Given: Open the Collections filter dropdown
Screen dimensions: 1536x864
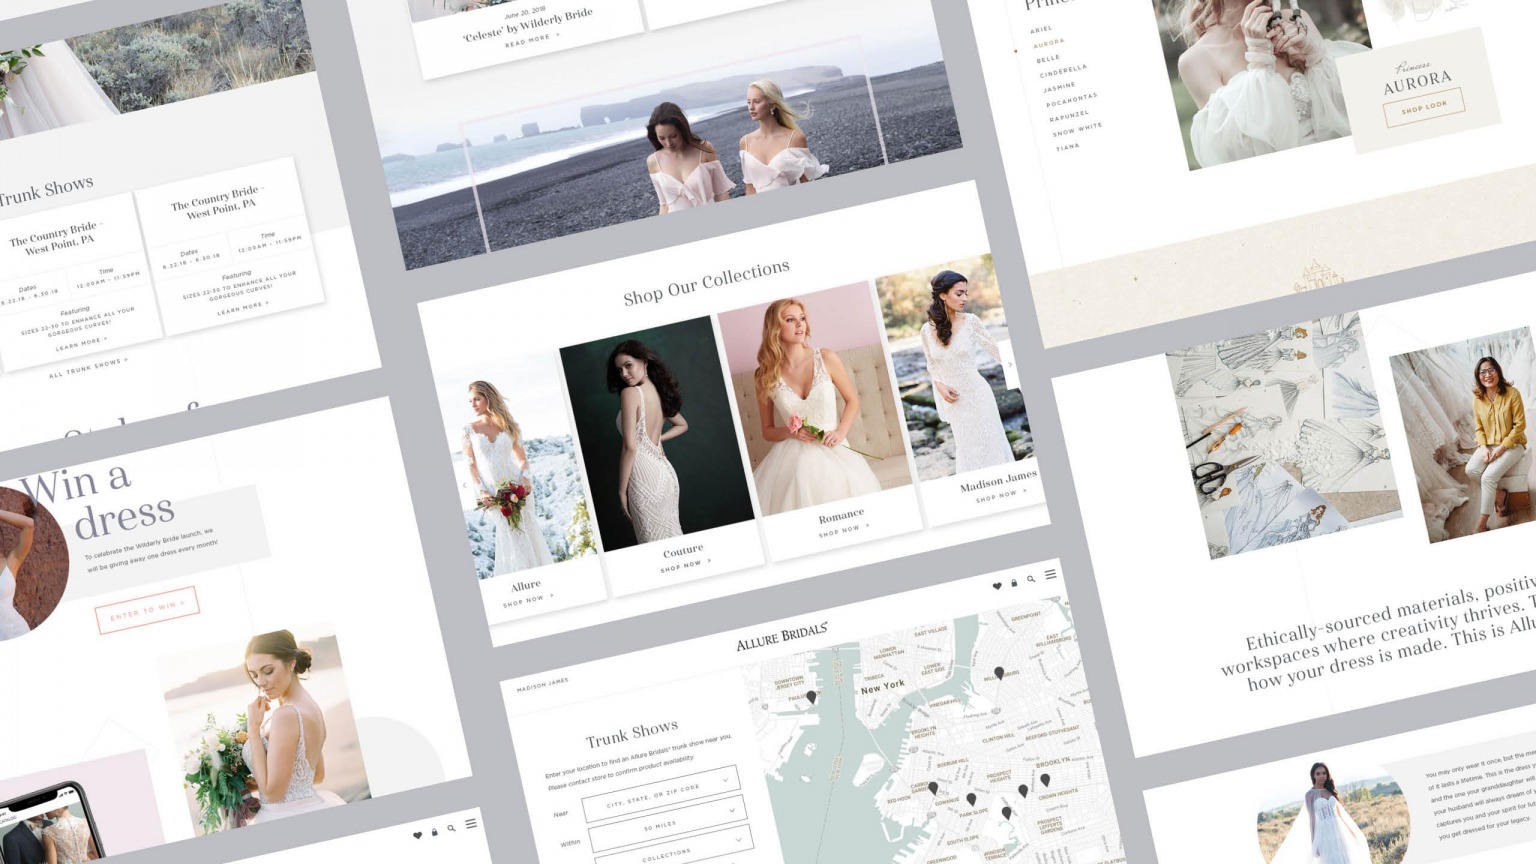Looking at the screenshot, I should pyautogui.click(x=668, y=855).
